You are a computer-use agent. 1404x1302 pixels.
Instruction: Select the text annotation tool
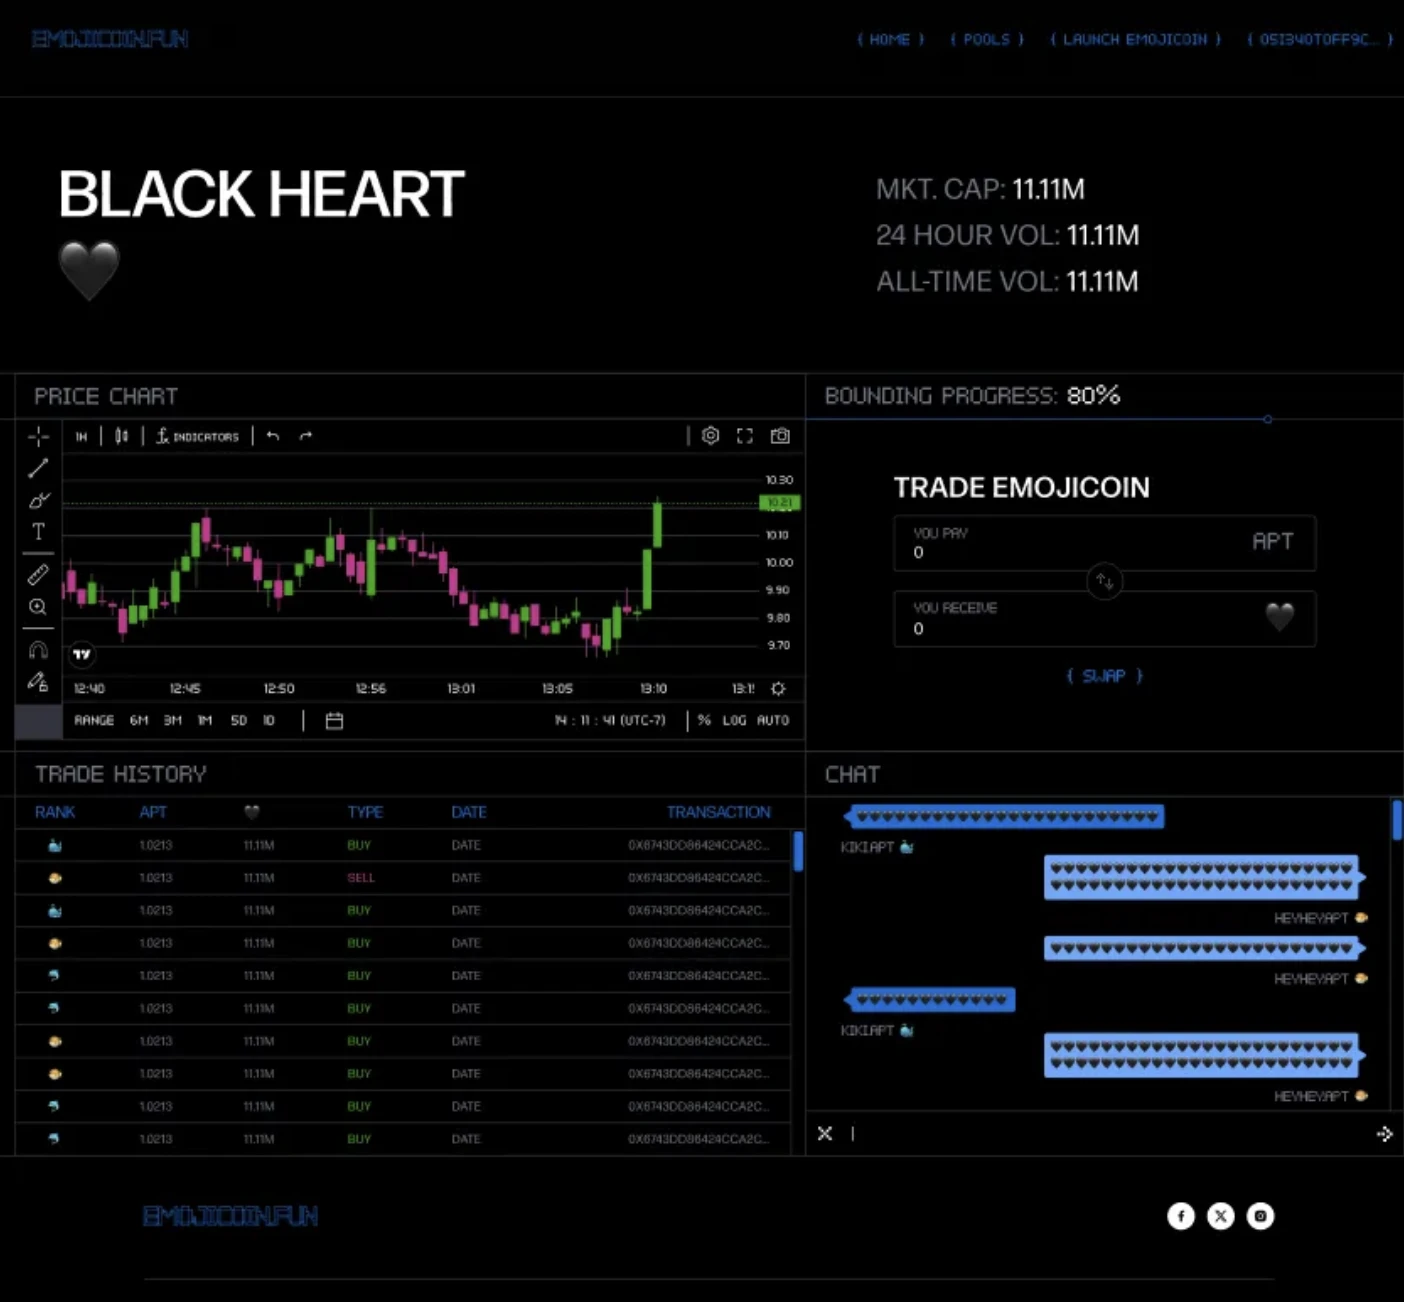(38, 531)
